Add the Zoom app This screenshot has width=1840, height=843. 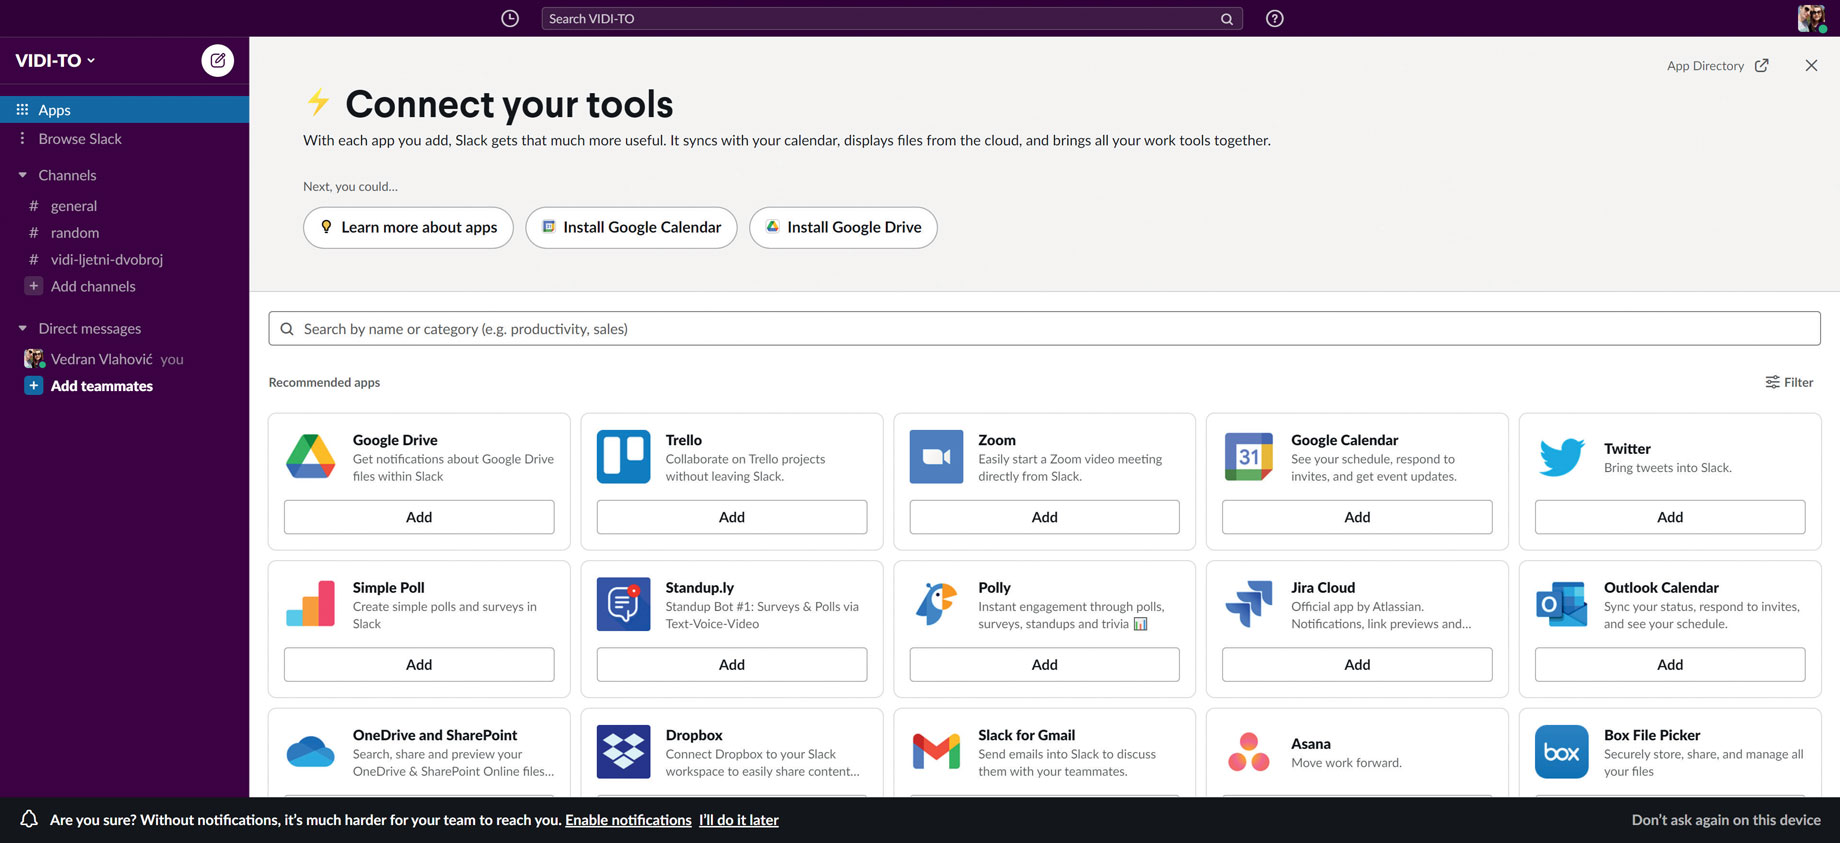[x=1044, y=517]
